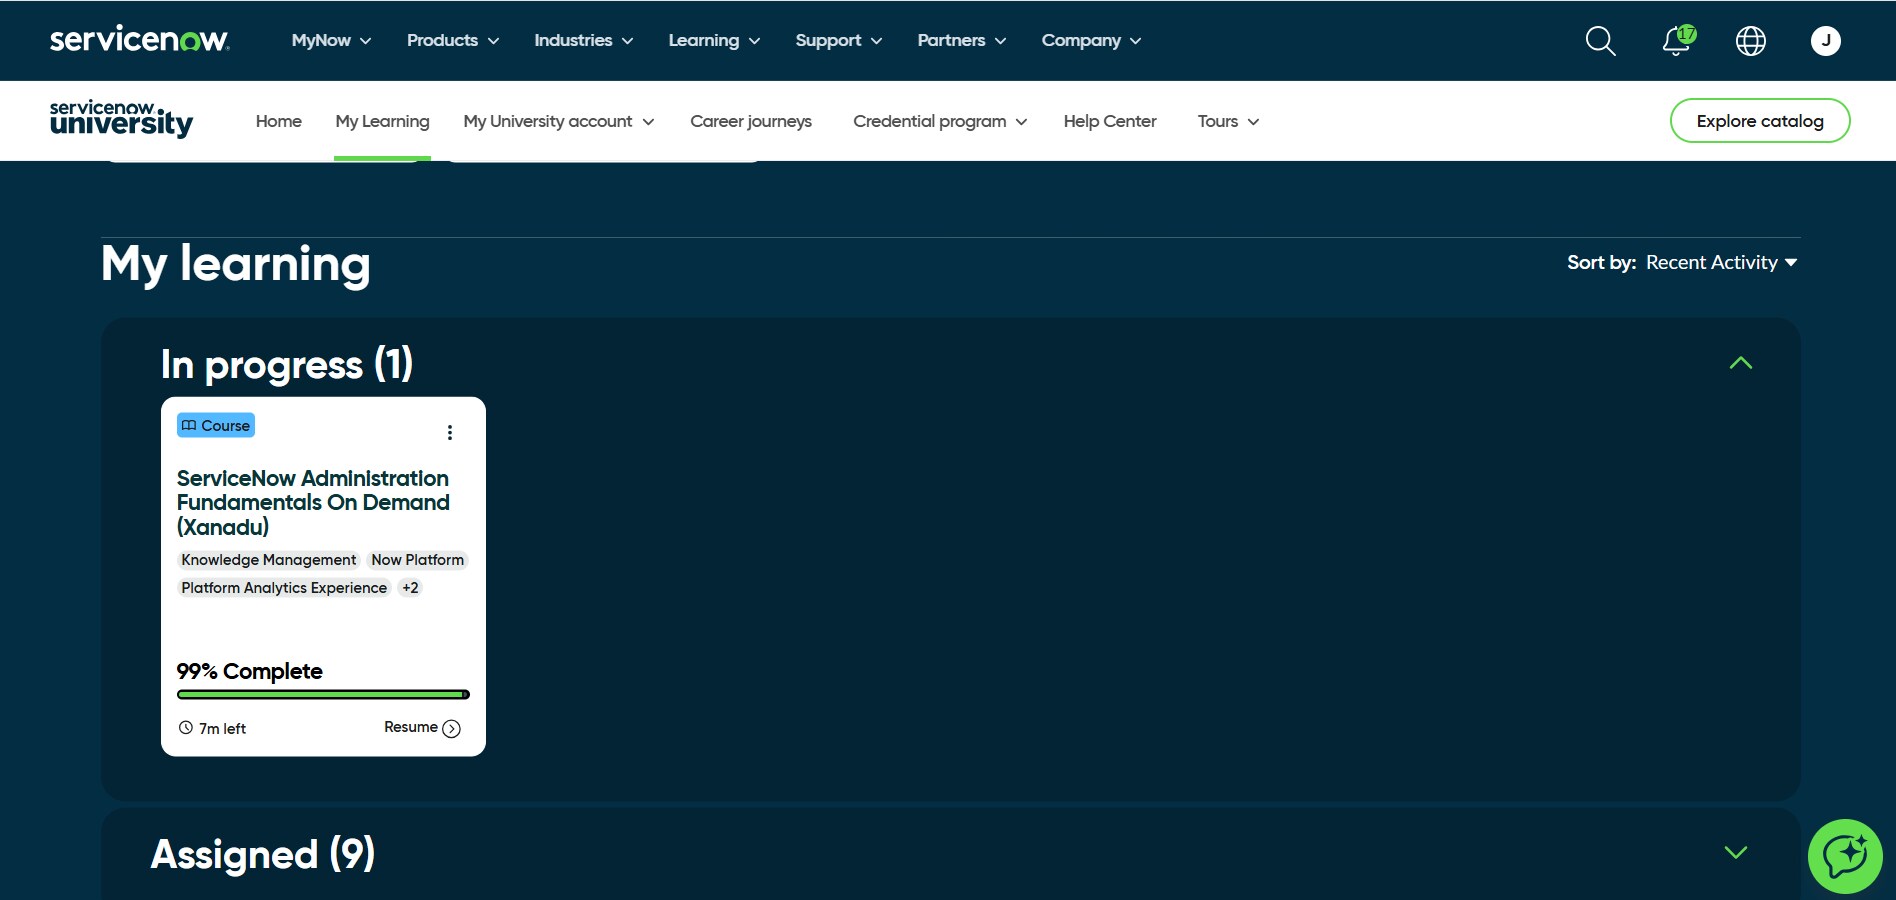Click the In progress (1) heading
Image resolution: width=1896 pixels, height=900 pixels.
click(287, 365)
